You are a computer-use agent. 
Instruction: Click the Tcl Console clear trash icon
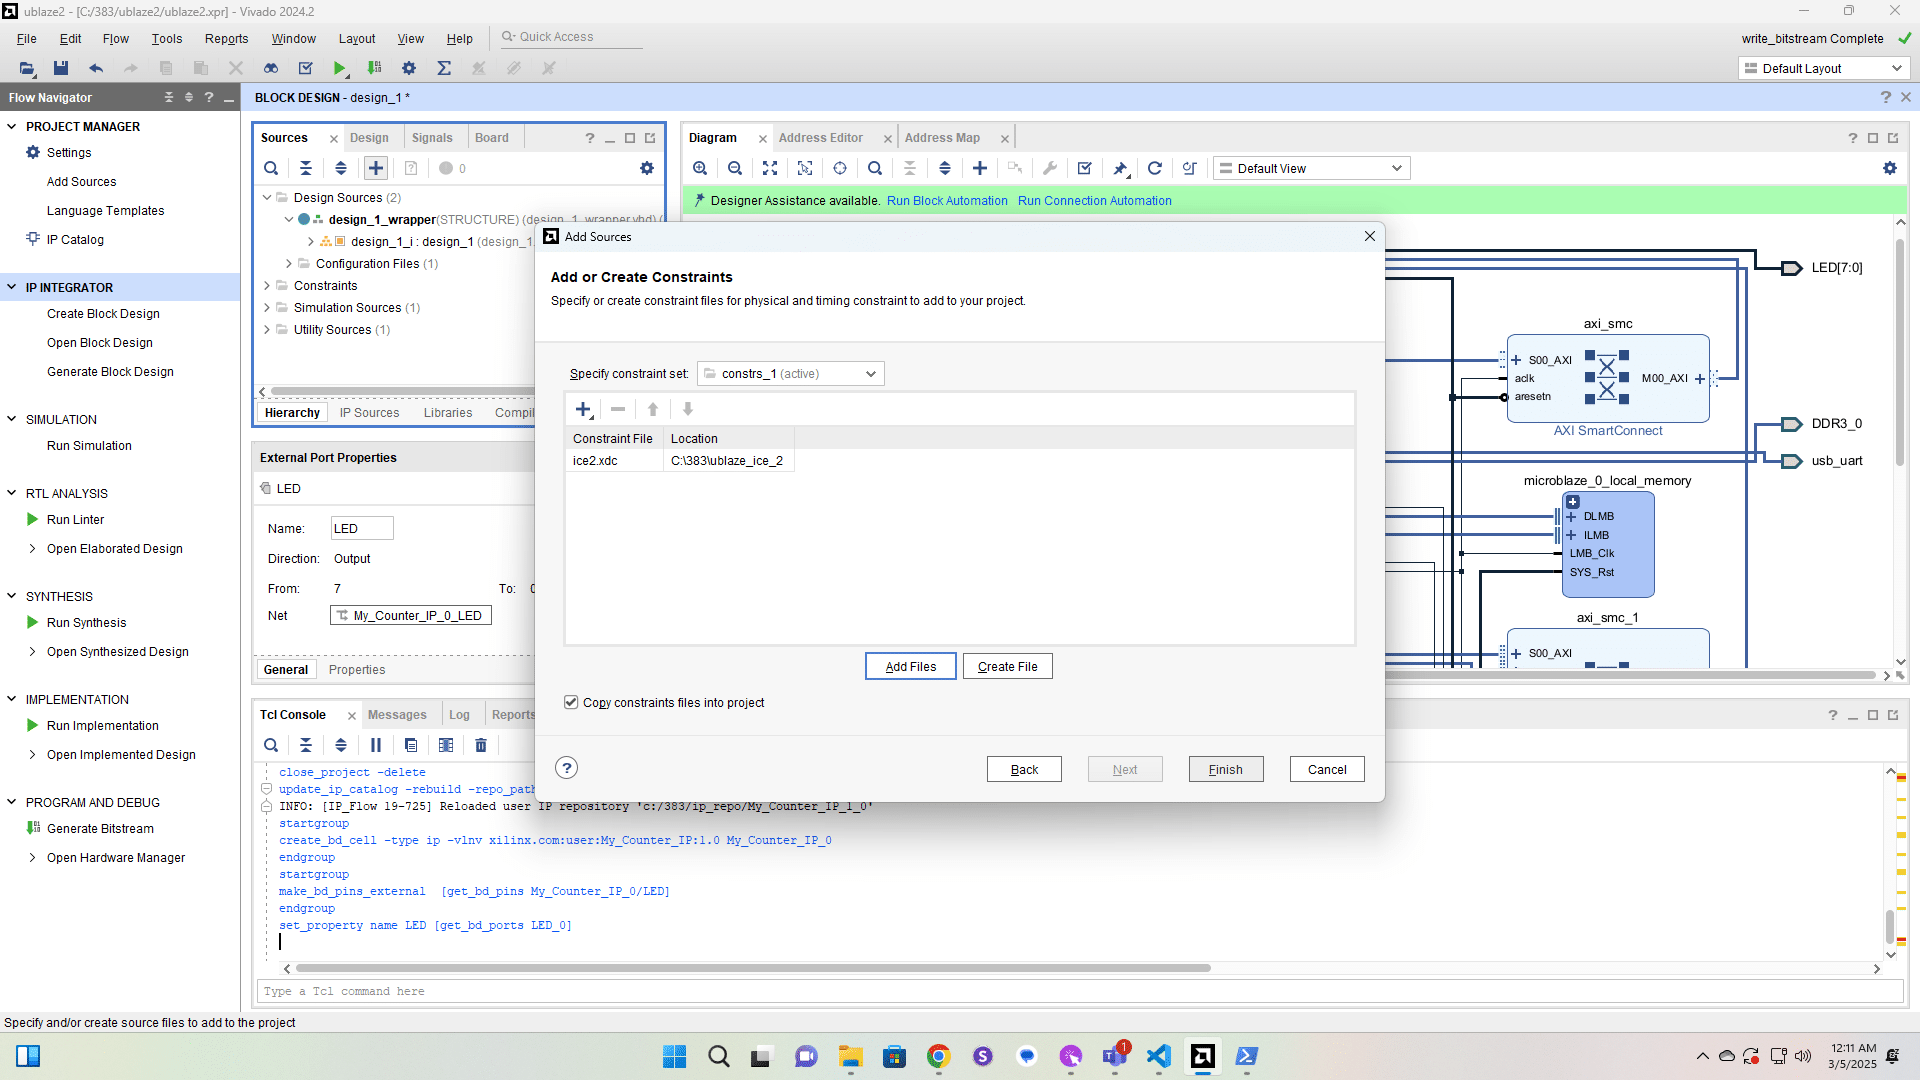pos(480,745)
